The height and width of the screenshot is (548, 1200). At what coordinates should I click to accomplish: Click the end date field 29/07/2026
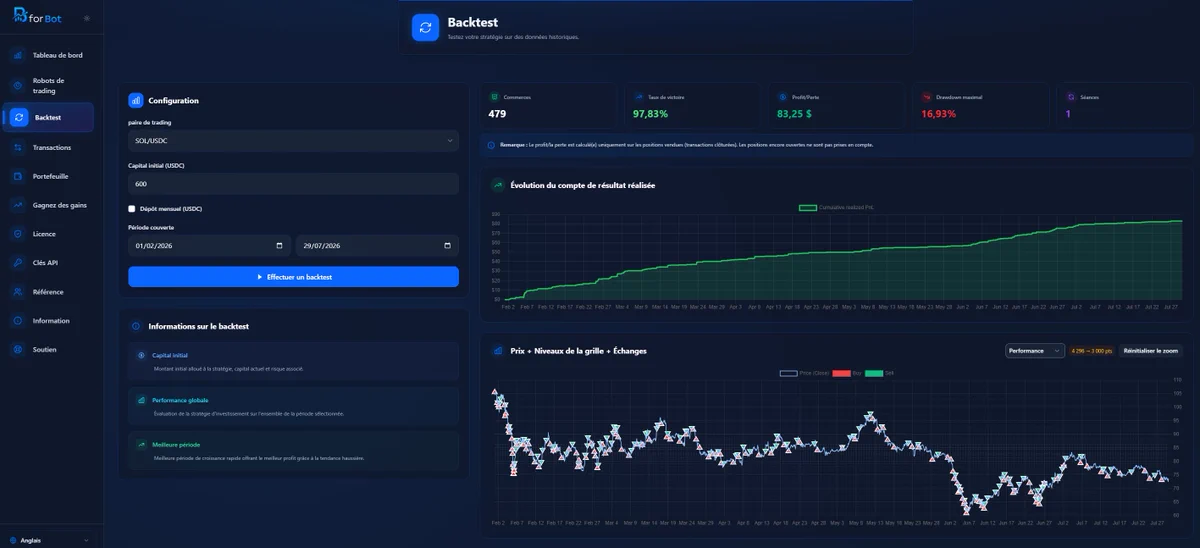point(377,246)
